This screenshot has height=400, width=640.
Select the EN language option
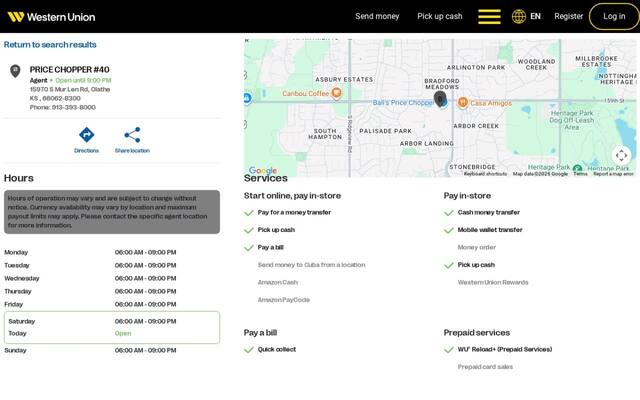(536, 16)
